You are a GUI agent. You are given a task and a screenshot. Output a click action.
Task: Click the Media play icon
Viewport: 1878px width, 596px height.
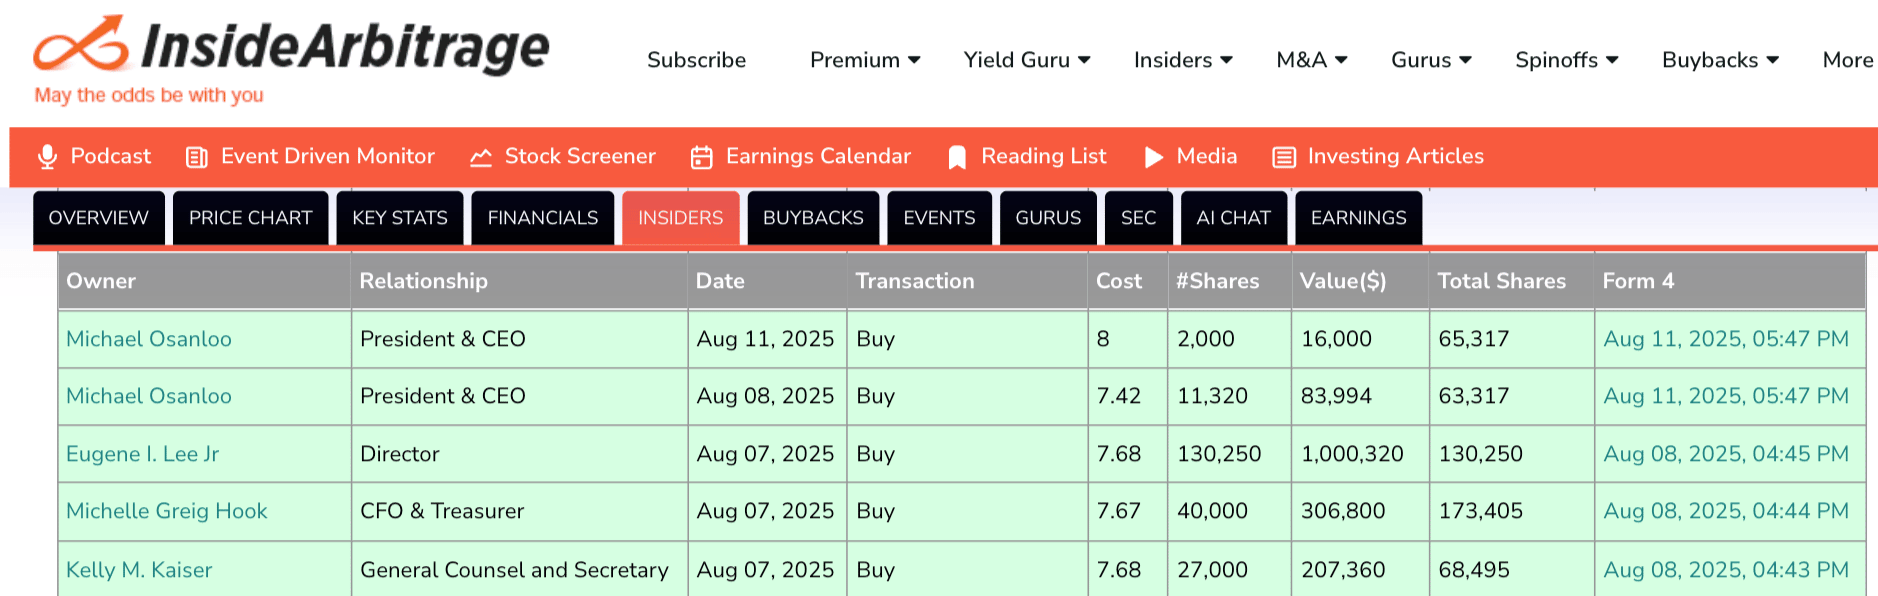(1153, 157)
